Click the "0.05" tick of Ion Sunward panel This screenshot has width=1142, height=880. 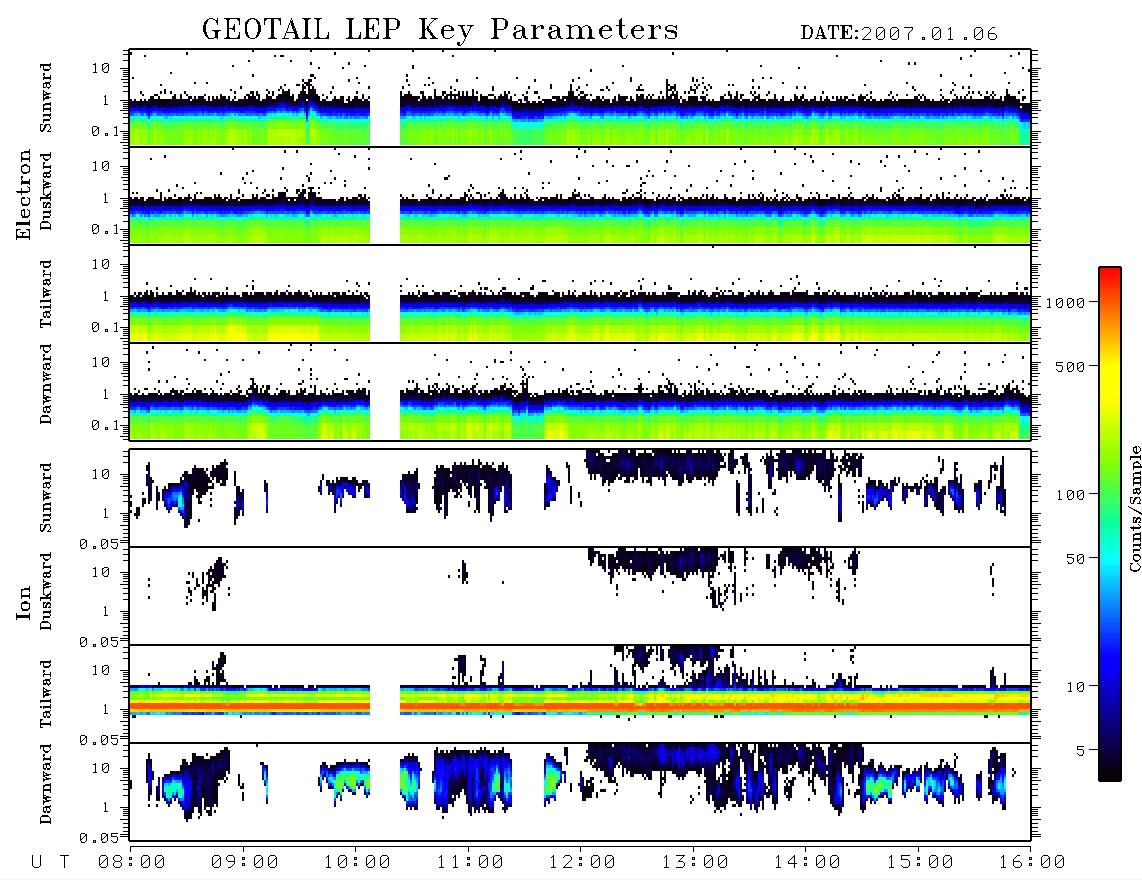coord(99,543)
